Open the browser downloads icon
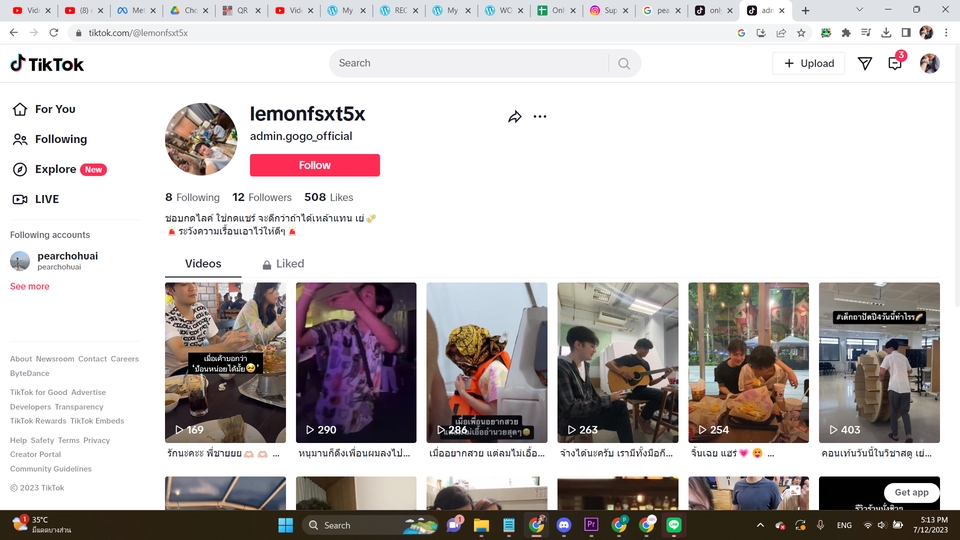 pyautogui.click(x=886, y=33)
